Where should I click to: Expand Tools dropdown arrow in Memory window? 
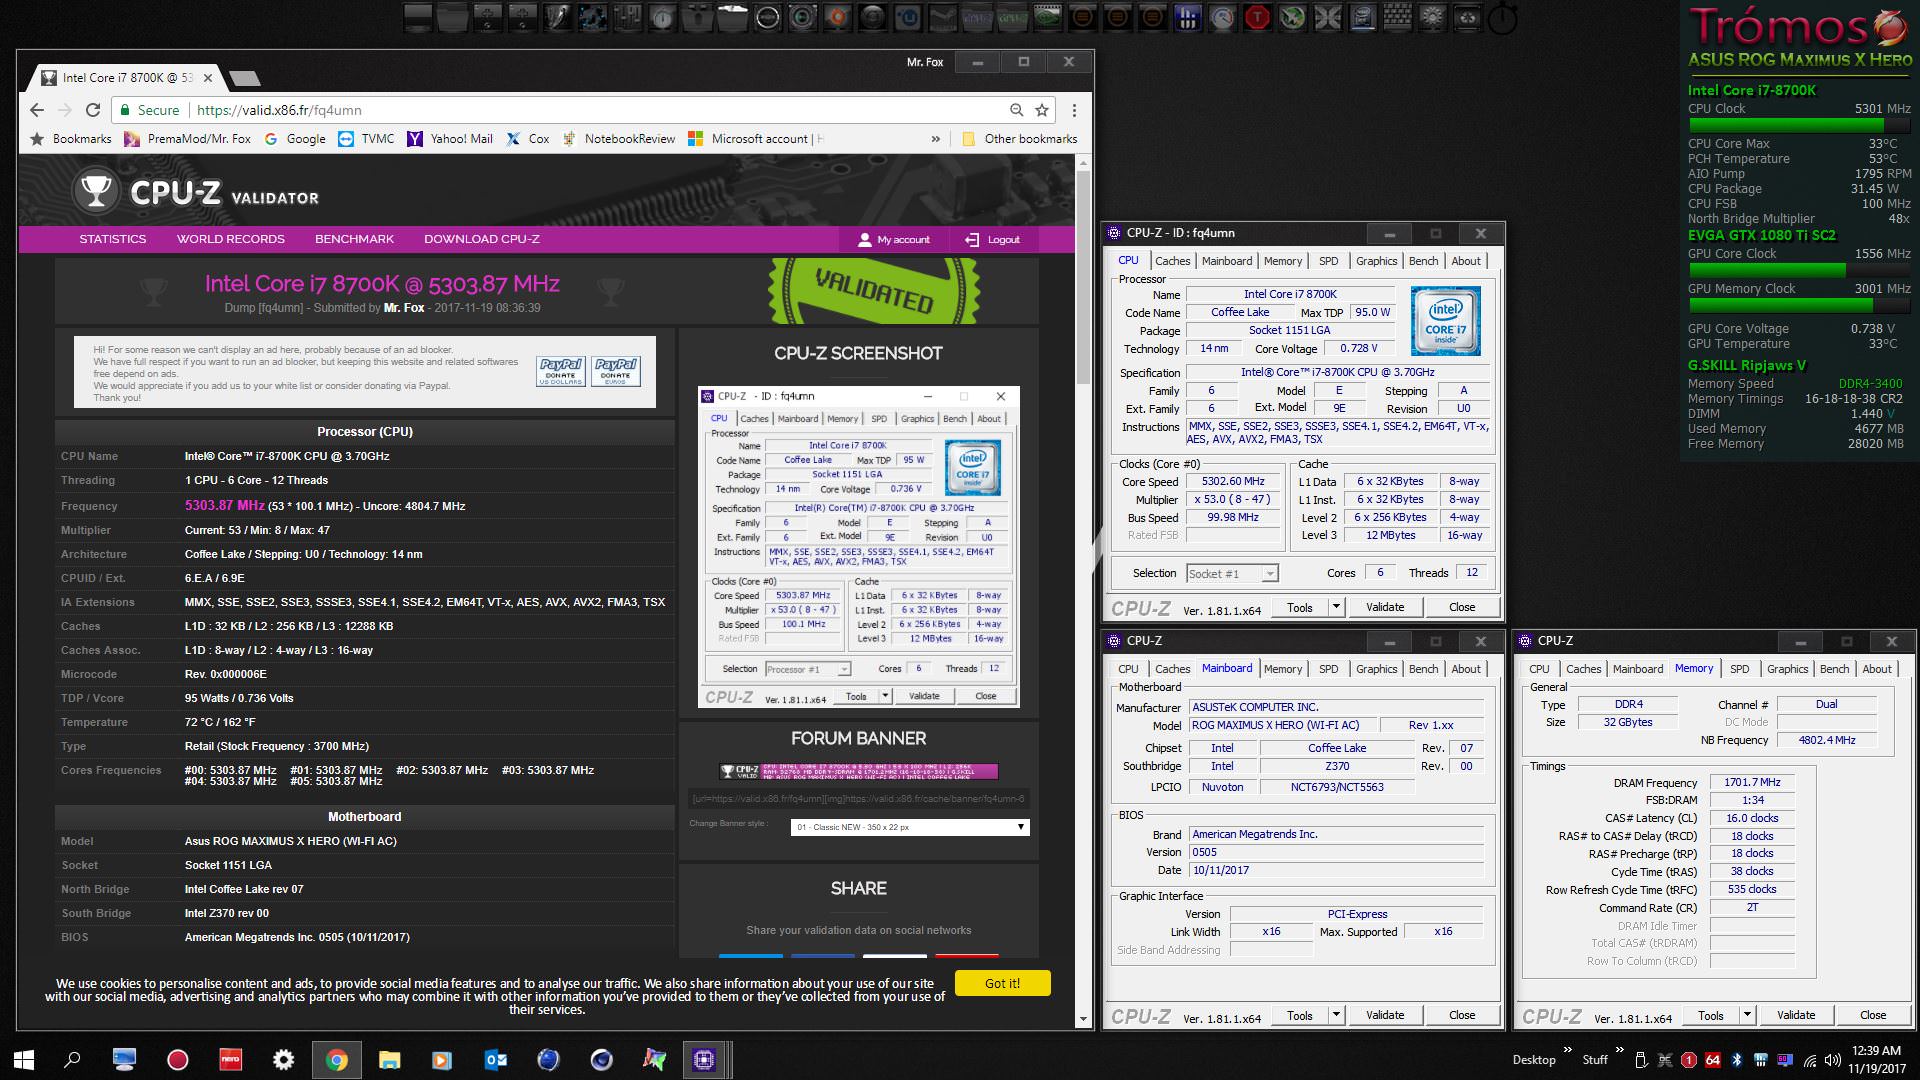[x=1747, y=1015]
